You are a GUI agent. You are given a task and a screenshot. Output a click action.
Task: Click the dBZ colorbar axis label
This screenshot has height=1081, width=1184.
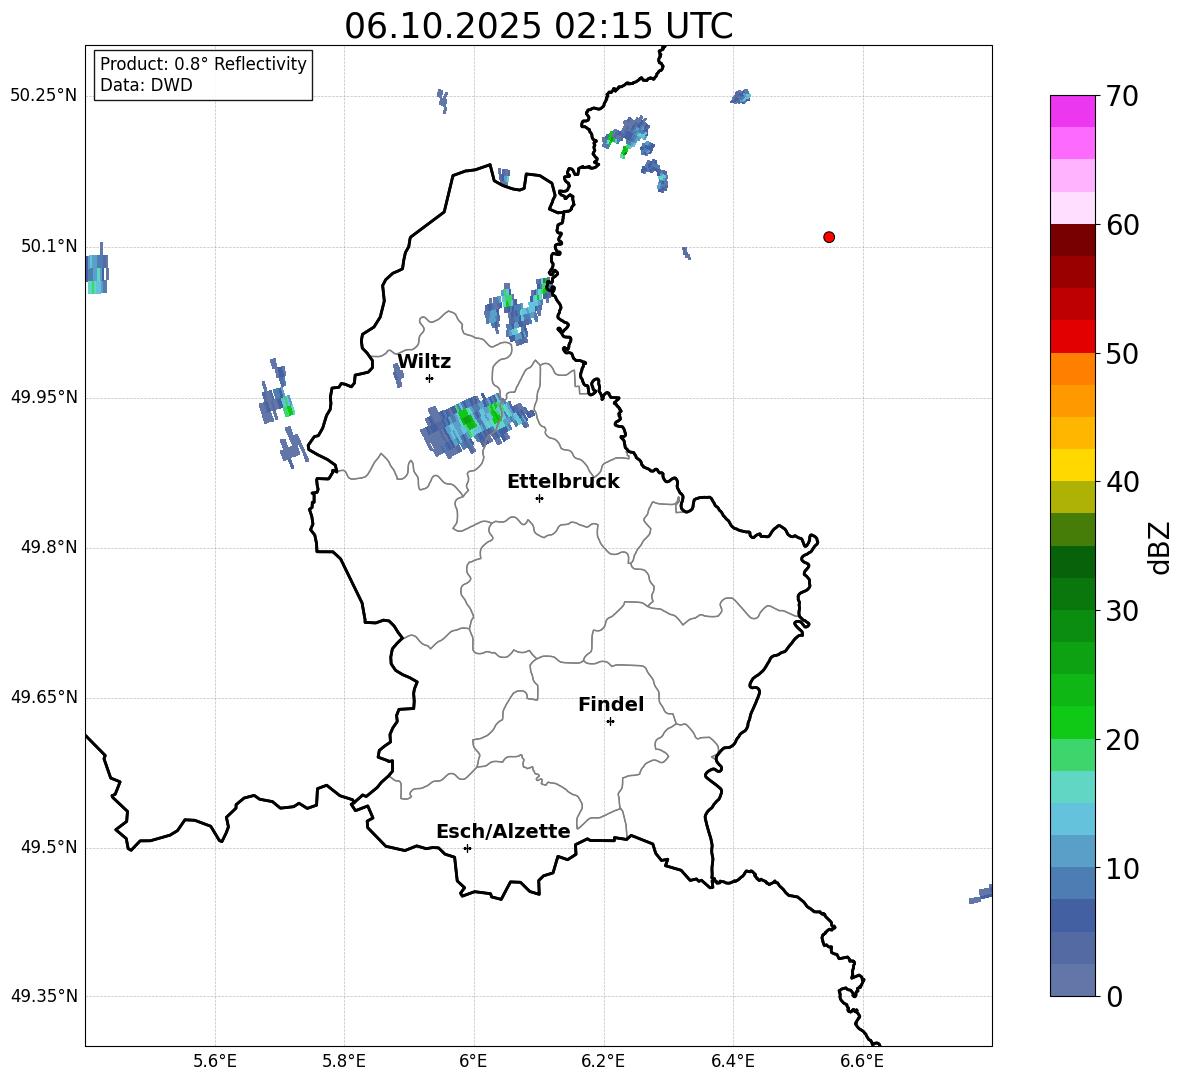1161,547
